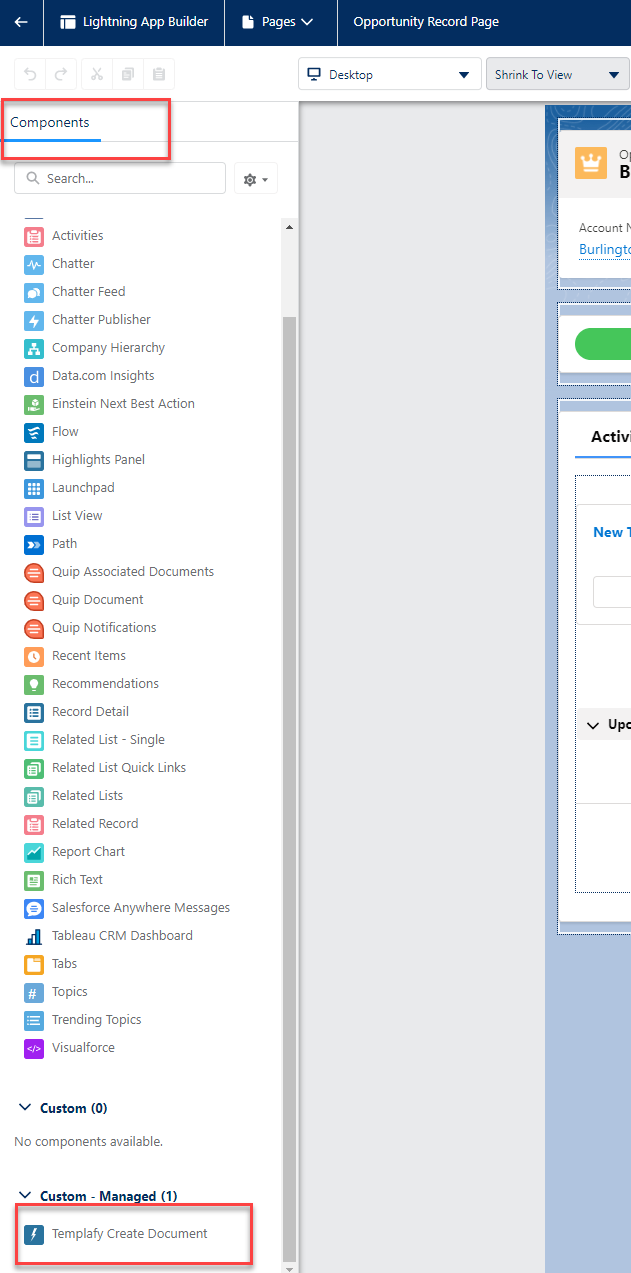Collapse the Custom (0) section
Screen dimensions: 631x1273
click(x=25, y=1108)
